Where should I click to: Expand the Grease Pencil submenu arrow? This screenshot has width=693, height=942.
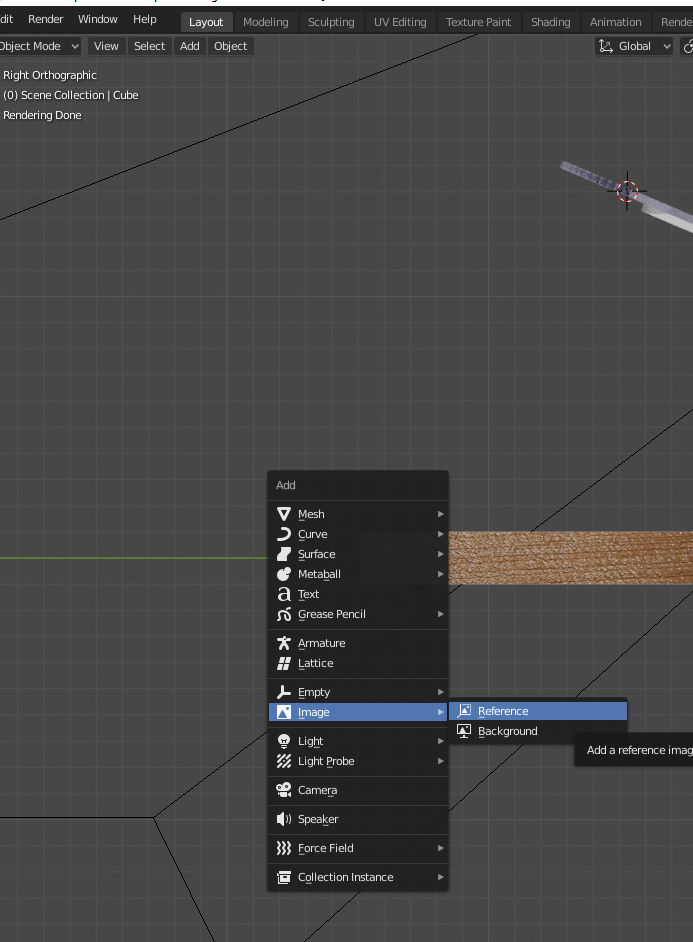(440, 614)
